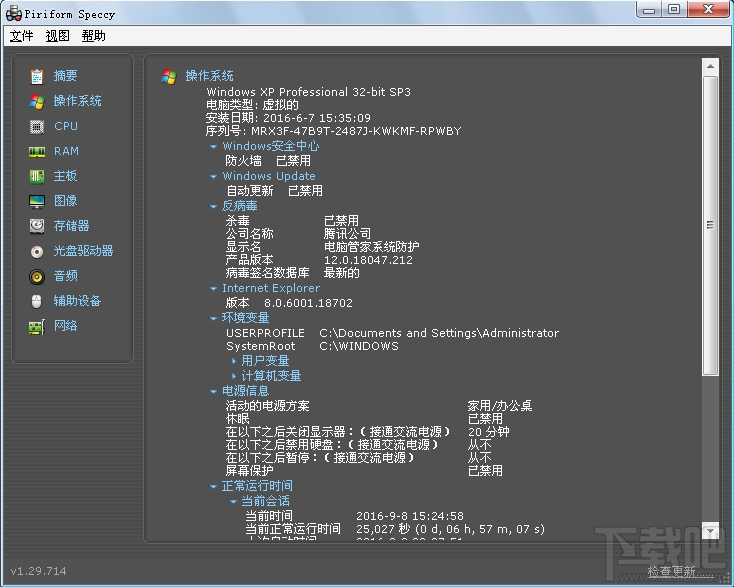Open the 图像 section
The image size is (734, 587).
click(x=65, y=201)
